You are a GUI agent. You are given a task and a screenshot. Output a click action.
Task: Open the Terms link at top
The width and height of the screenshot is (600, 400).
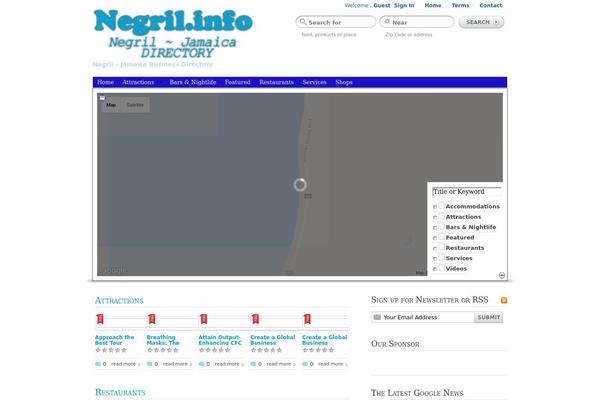coord(460,5)
